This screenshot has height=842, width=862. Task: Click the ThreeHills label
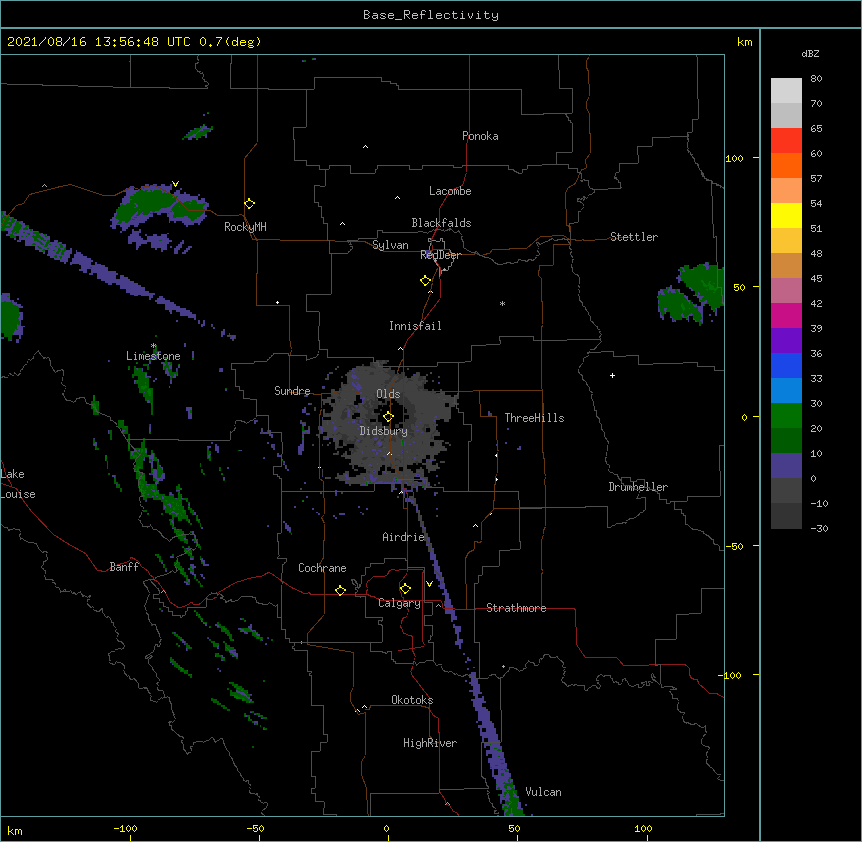(x=534, y=418)
